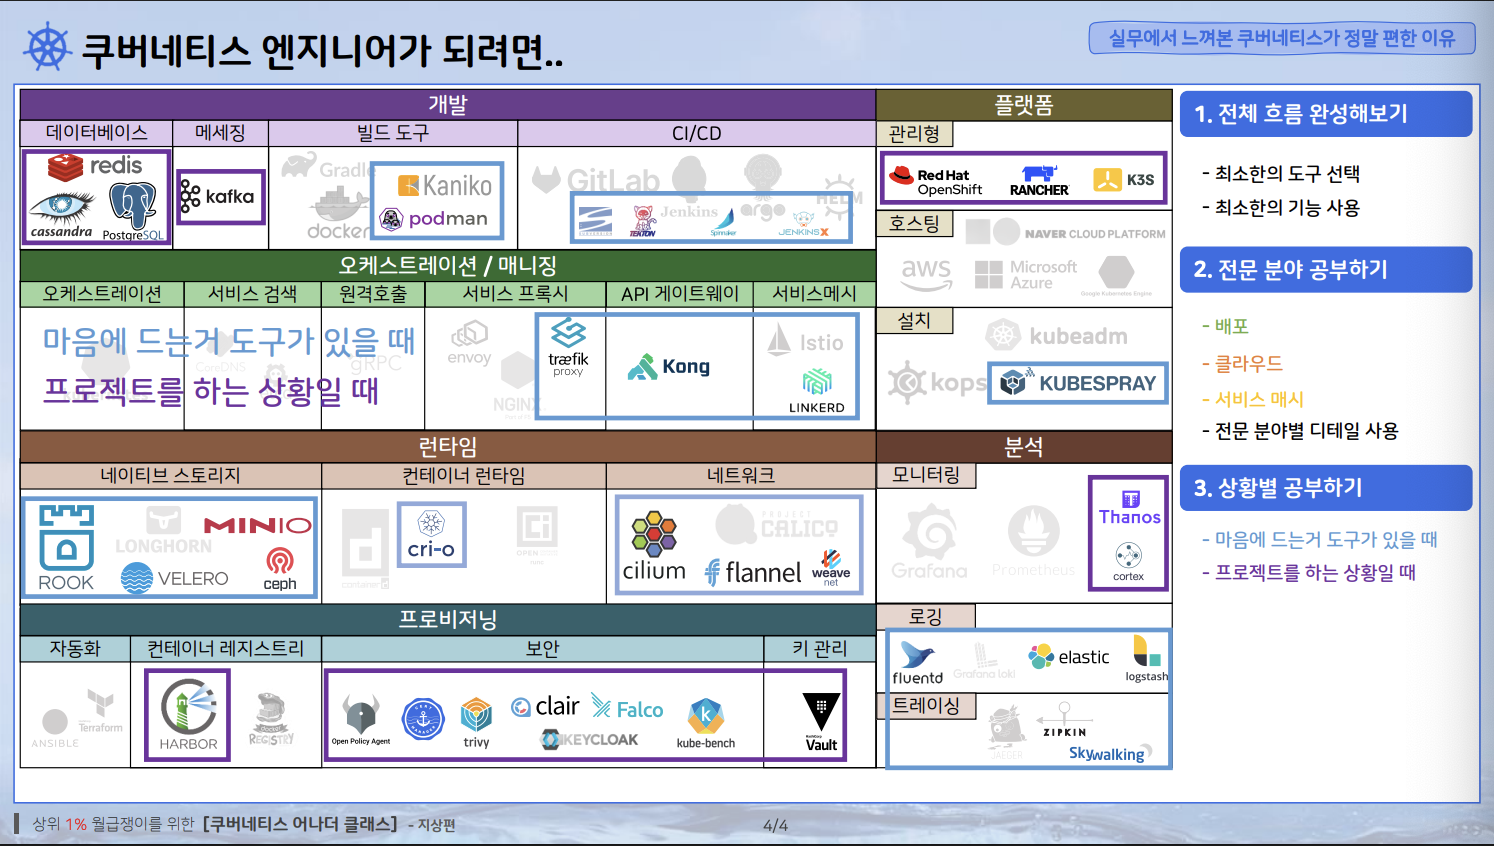Click the Kaniko logo
Screen dimensions: 1494x846
(445, 185)
